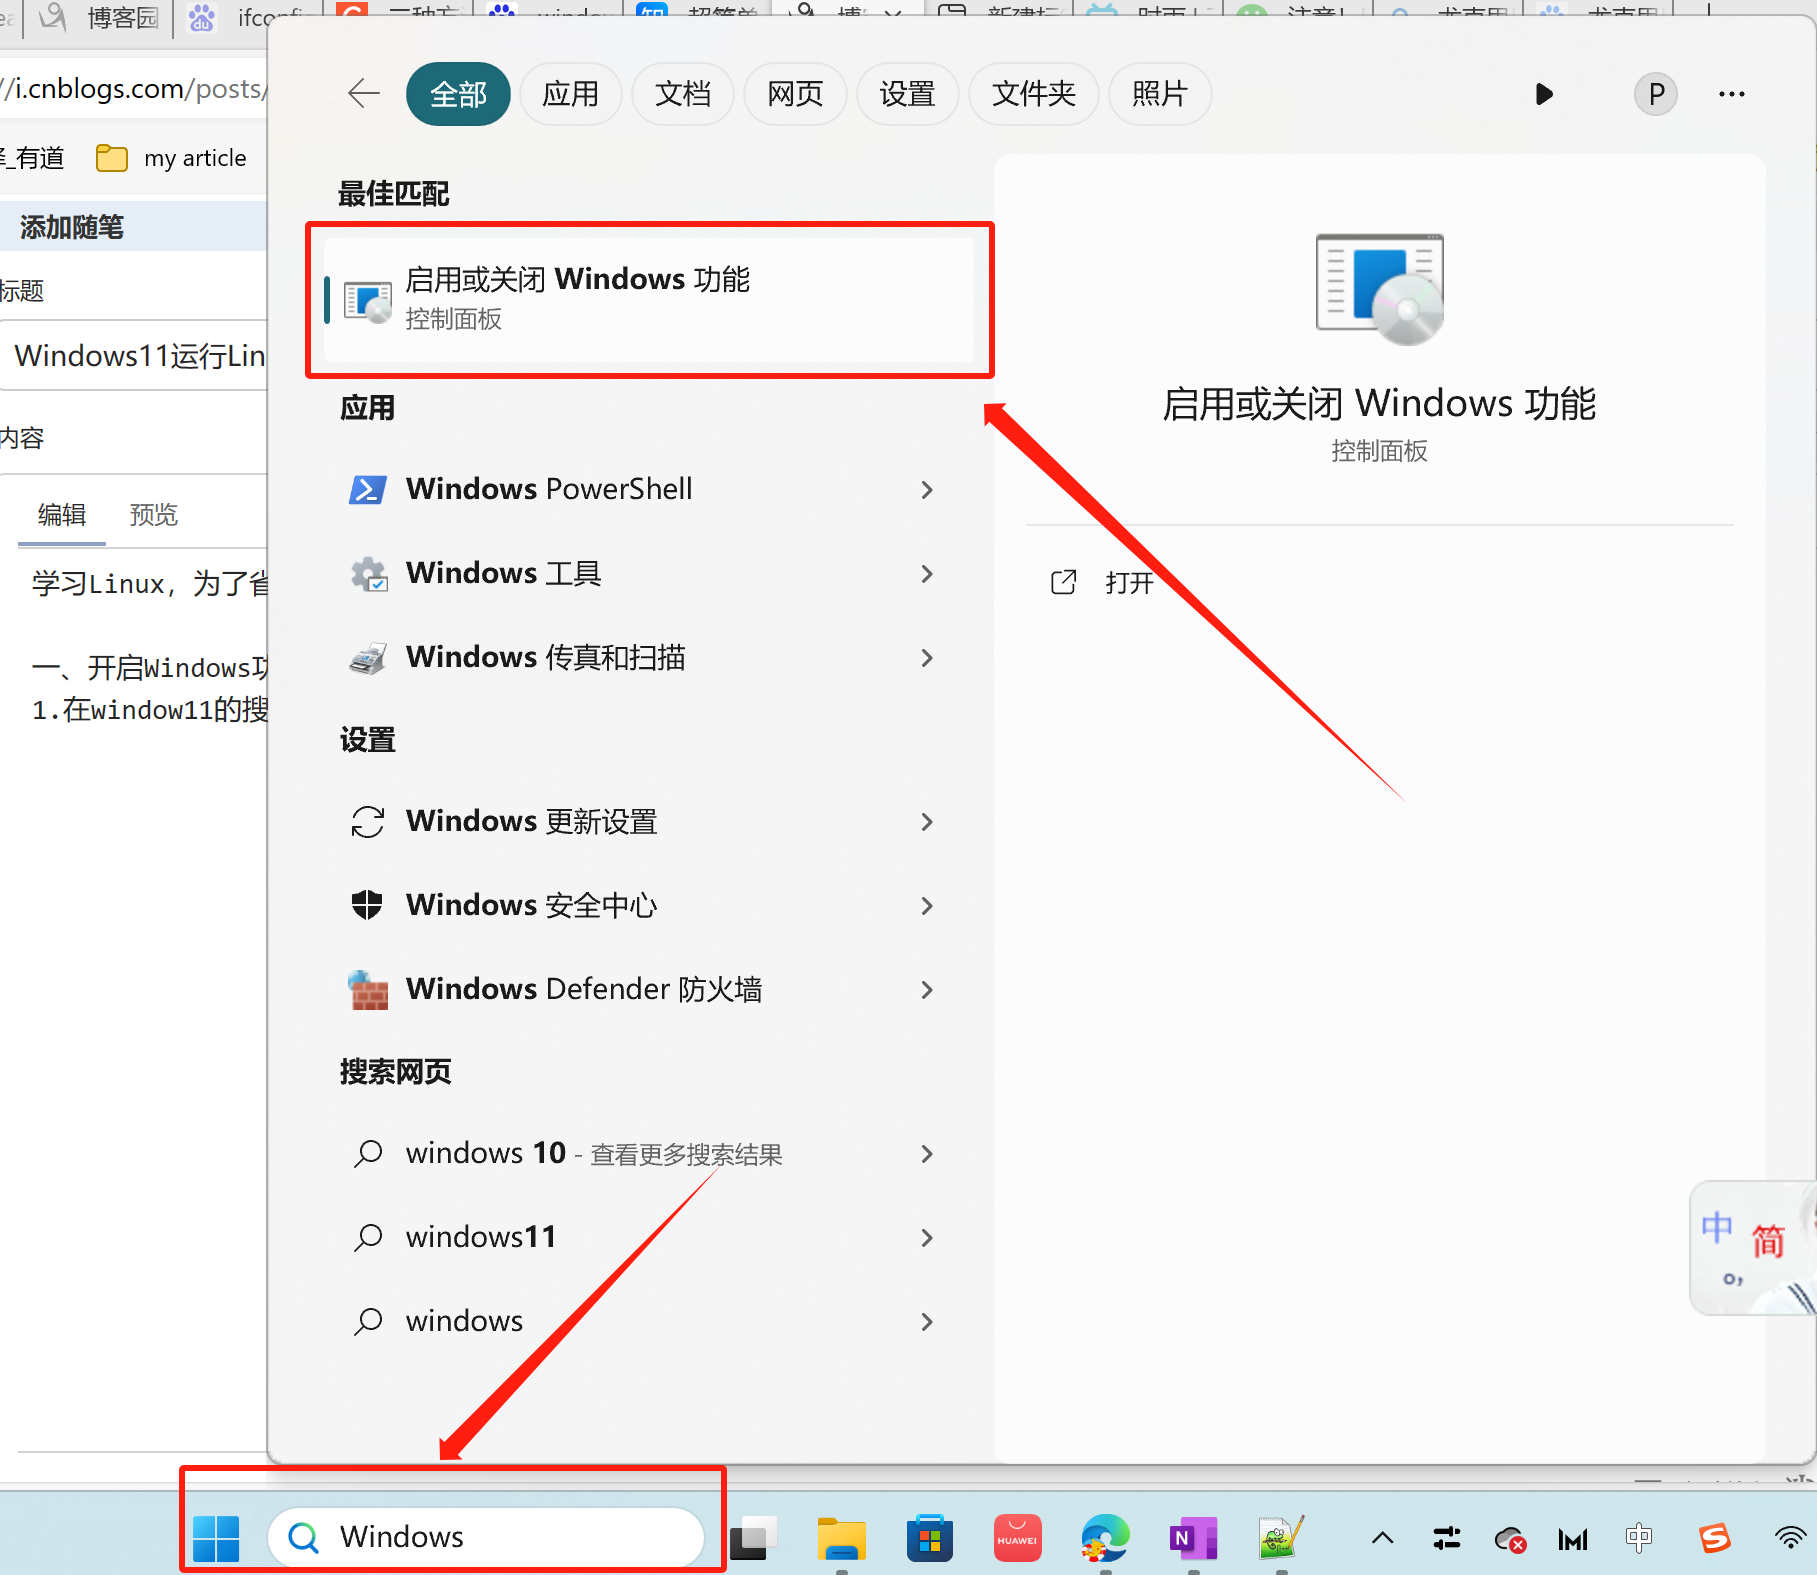The width and height of the screenshot is (1817, 1575).
Task: Select the 全部 filter tab
Action: coord(458,94)
